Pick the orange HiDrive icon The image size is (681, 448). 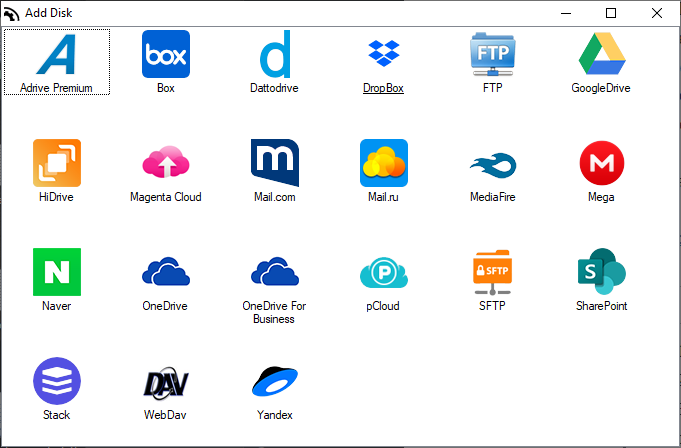(57, 163)
